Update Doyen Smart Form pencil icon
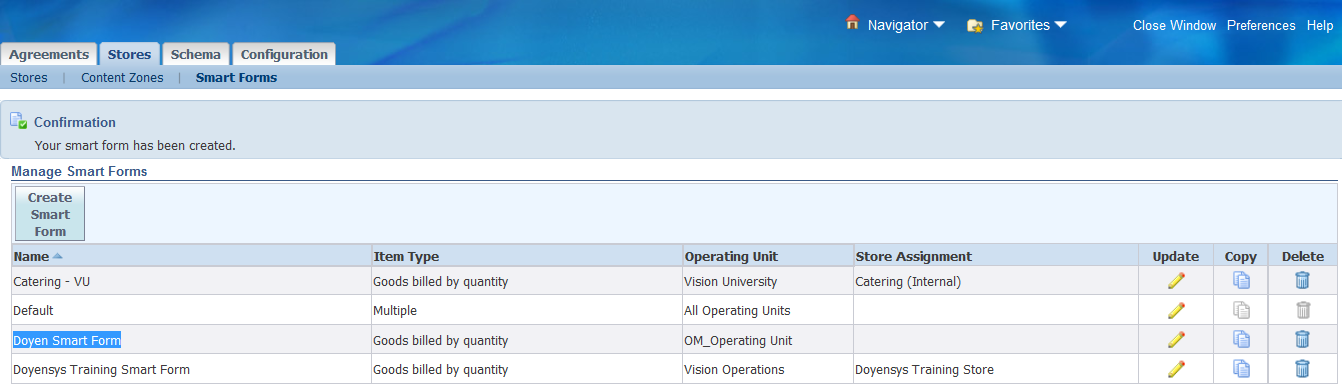The image size is (1342, 384). (x=1176, y=339)
